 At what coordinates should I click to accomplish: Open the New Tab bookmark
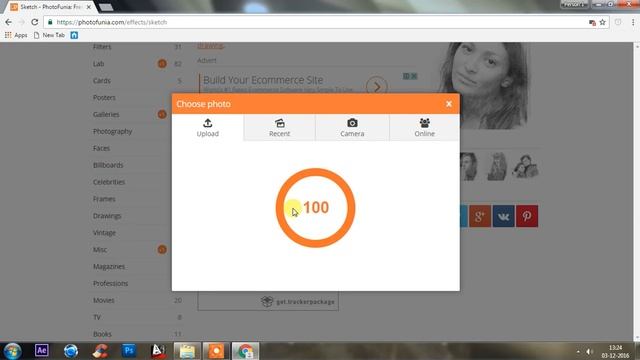[x=49, y=36]
